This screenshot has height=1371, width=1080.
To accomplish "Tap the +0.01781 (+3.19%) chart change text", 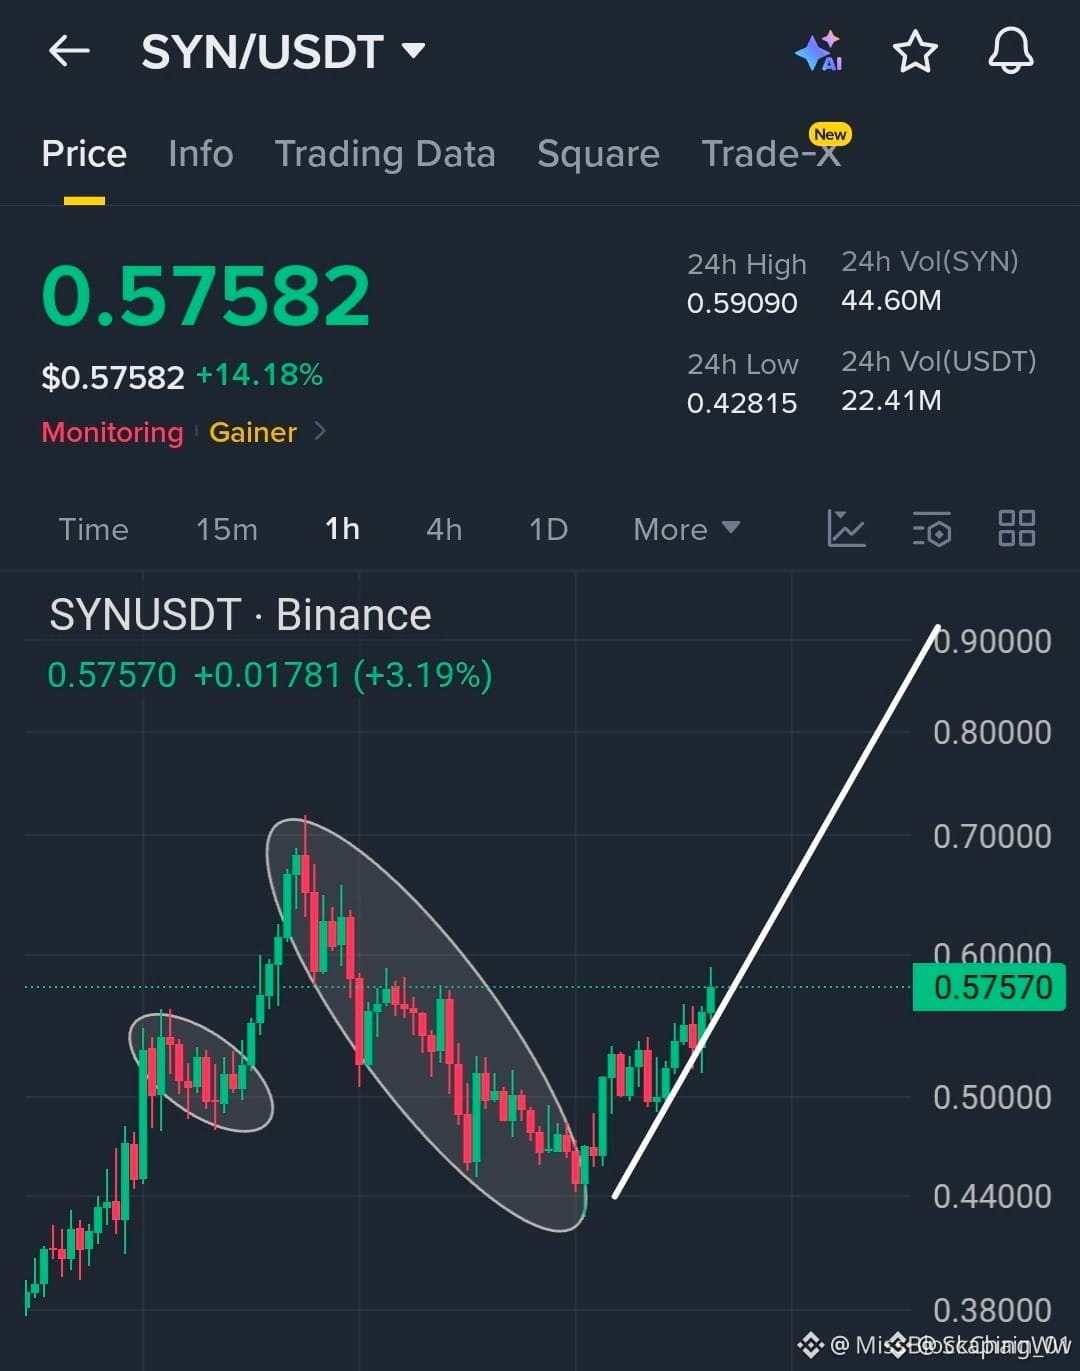I will point(343,675).
